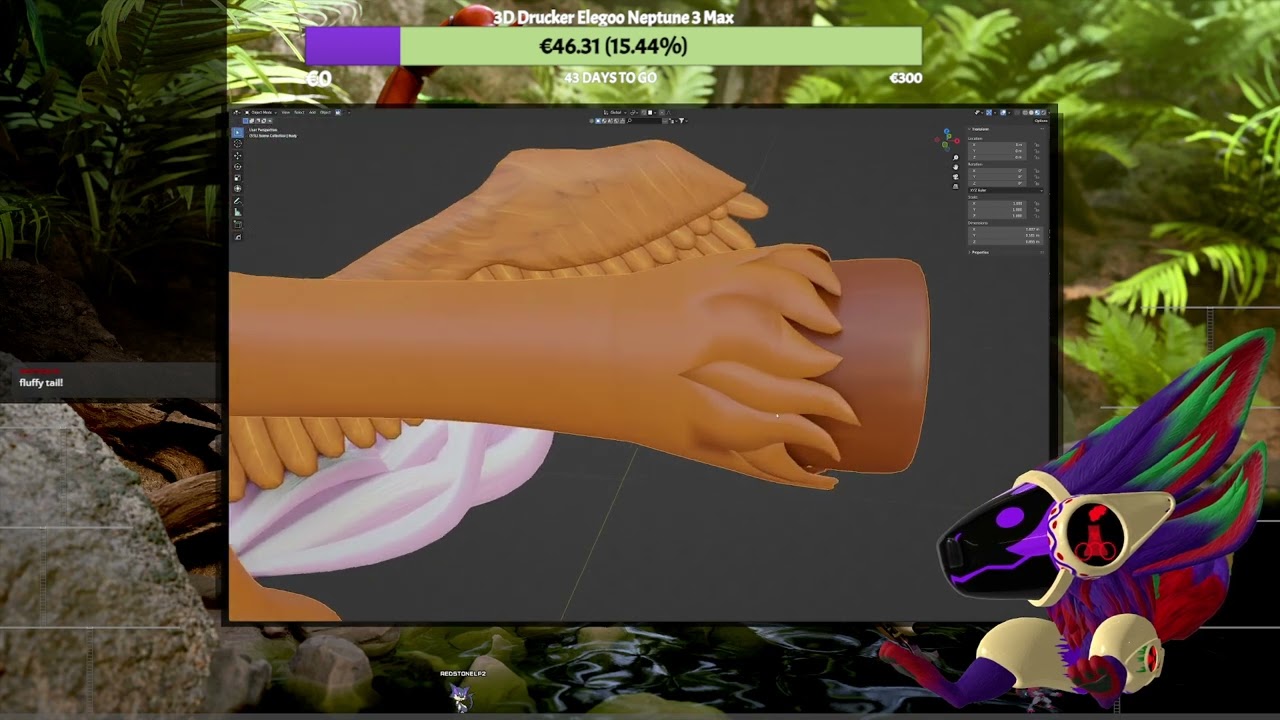Screen dimensions: 1280x720
Task: Click the pan view hand icon
Action: [x=956, y=167]
